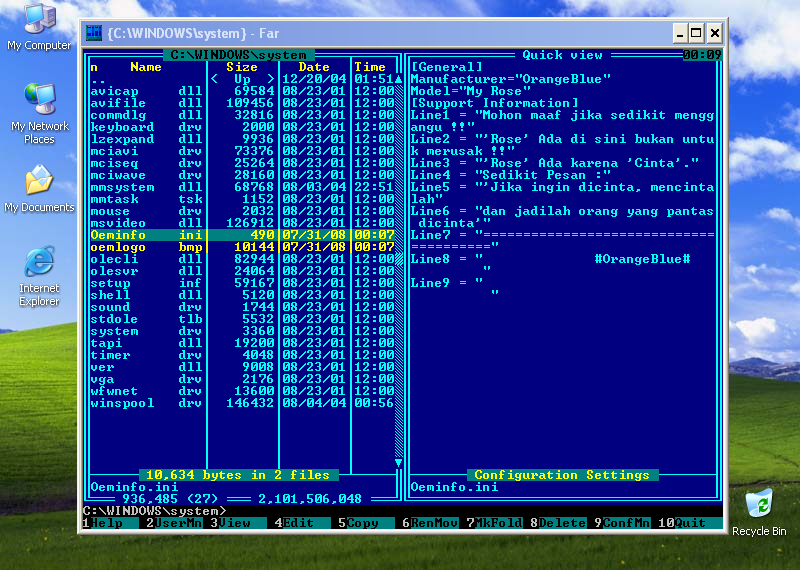Select the stdole tlb file row
Viewport: 800px width, 570px height.
(242, 319)
